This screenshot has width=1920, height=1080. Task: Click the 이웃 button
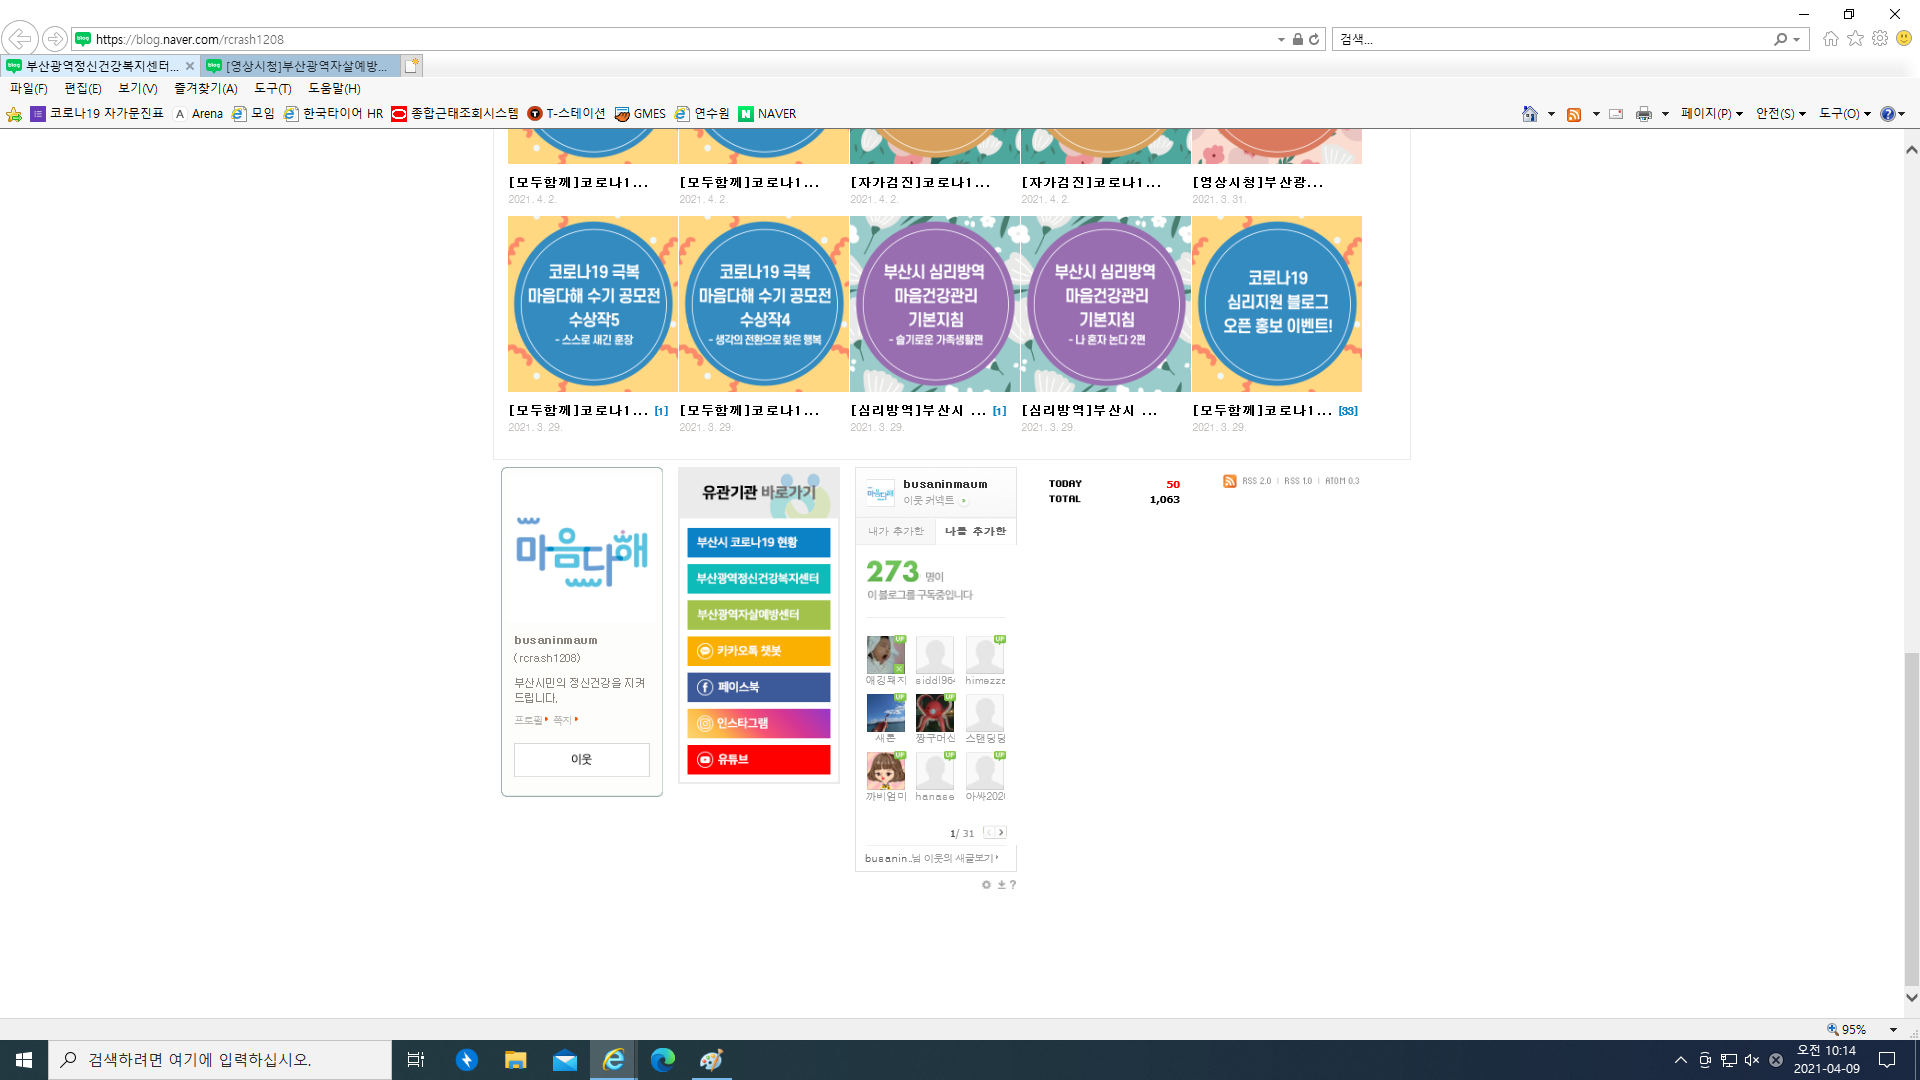[x=581, y=759]
